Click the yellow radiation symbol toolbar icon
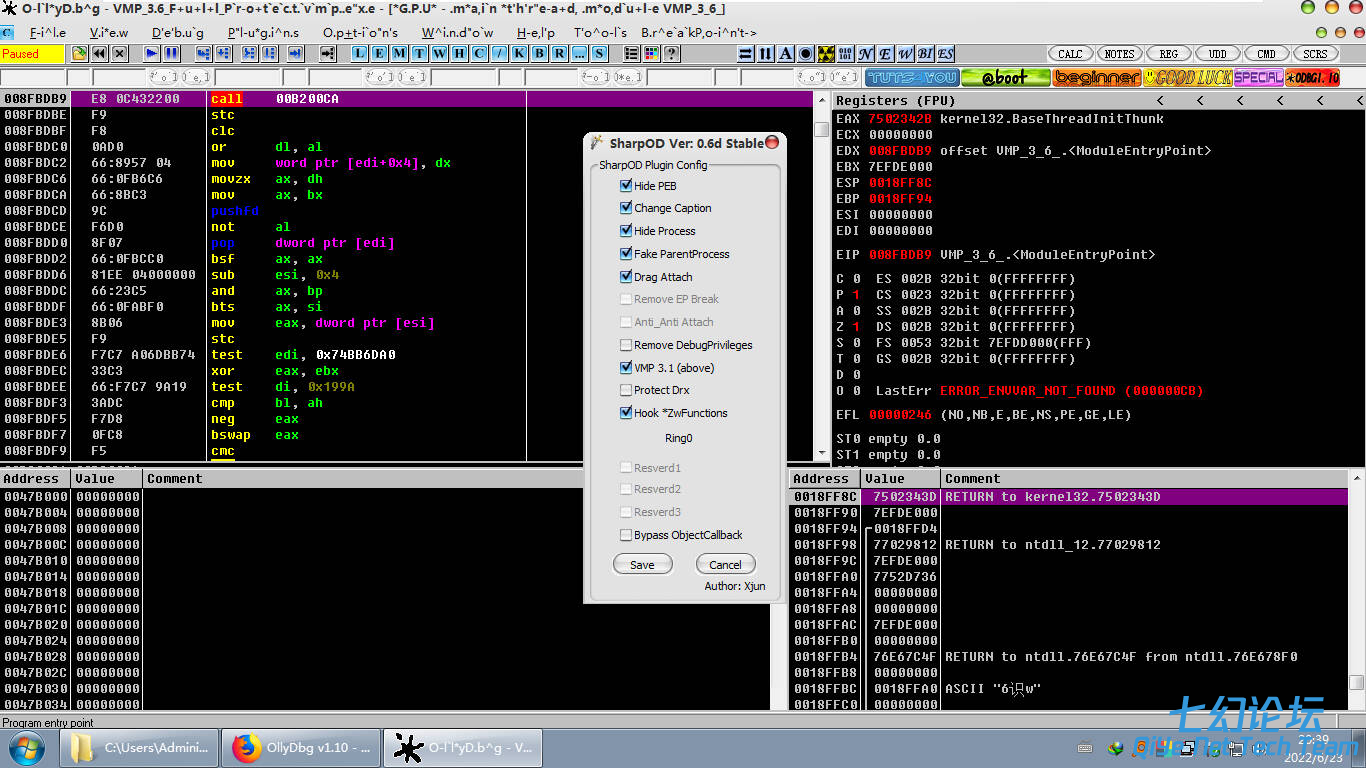This screenshot has width=1366, height=768. 826,54
